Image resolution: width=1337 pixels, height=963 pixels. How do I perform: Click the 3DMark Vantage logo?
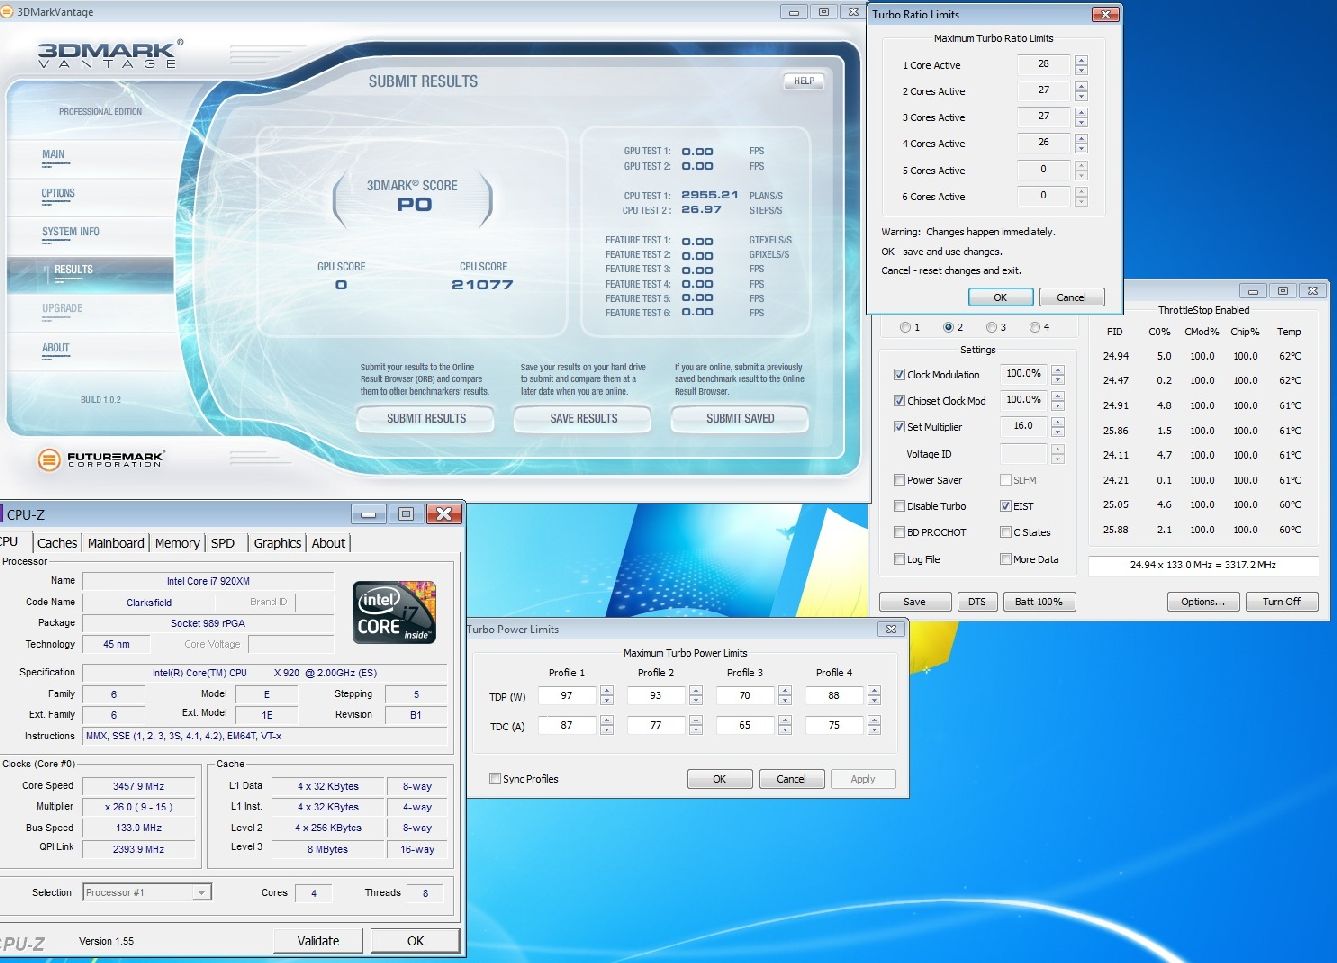click(x=110, y=54)
